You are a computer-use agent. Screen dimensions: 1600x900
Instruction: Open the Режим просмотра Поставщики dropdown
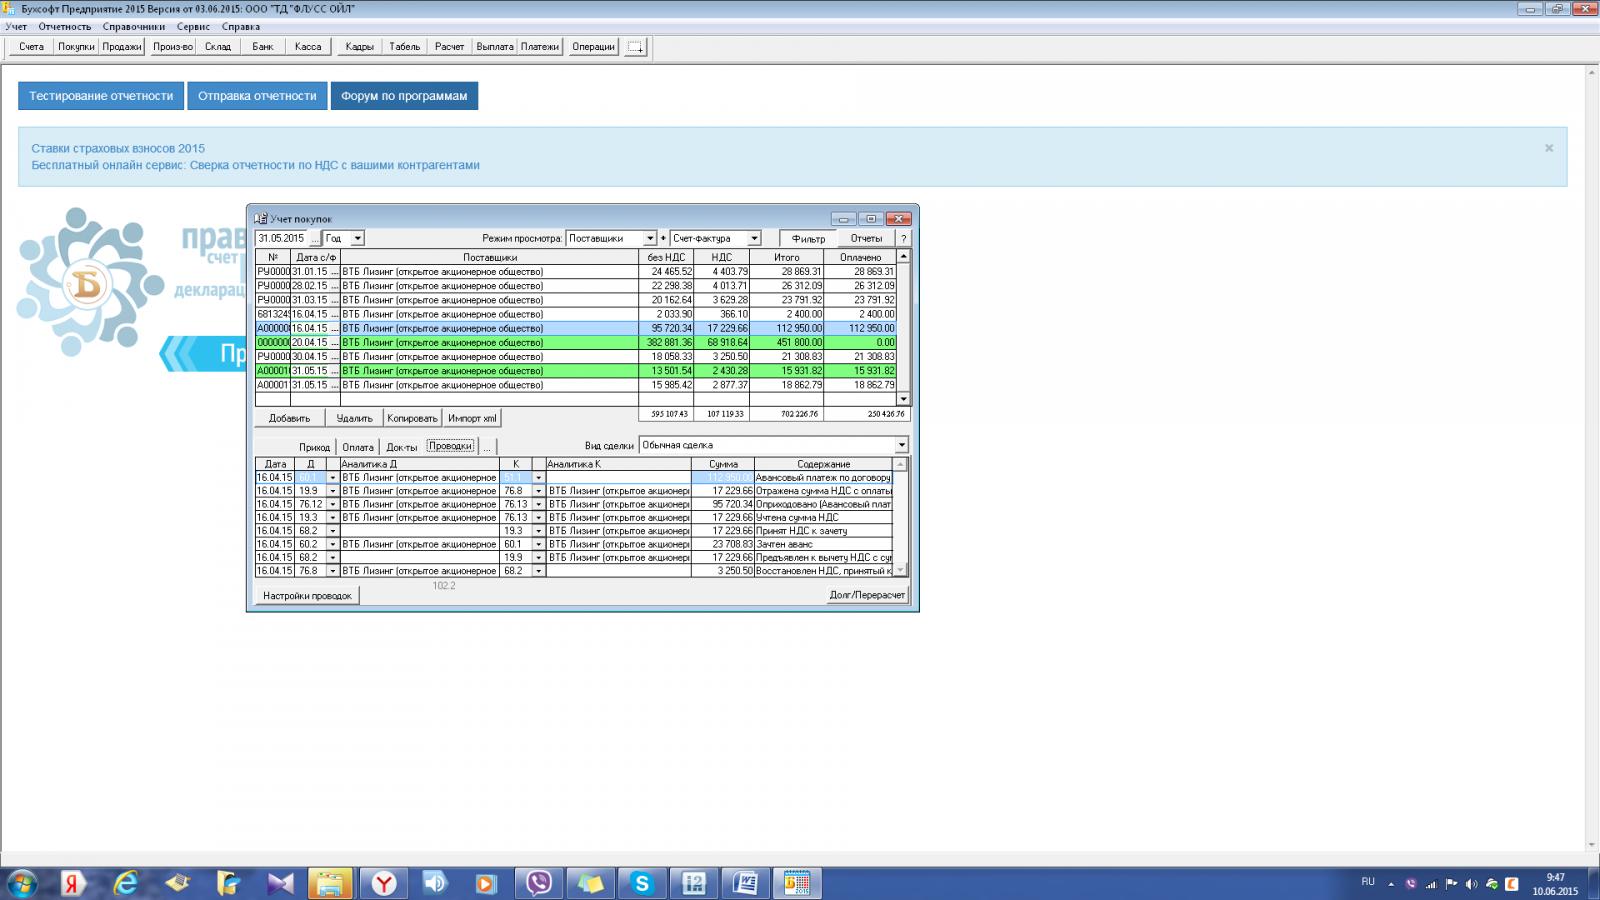650,239
